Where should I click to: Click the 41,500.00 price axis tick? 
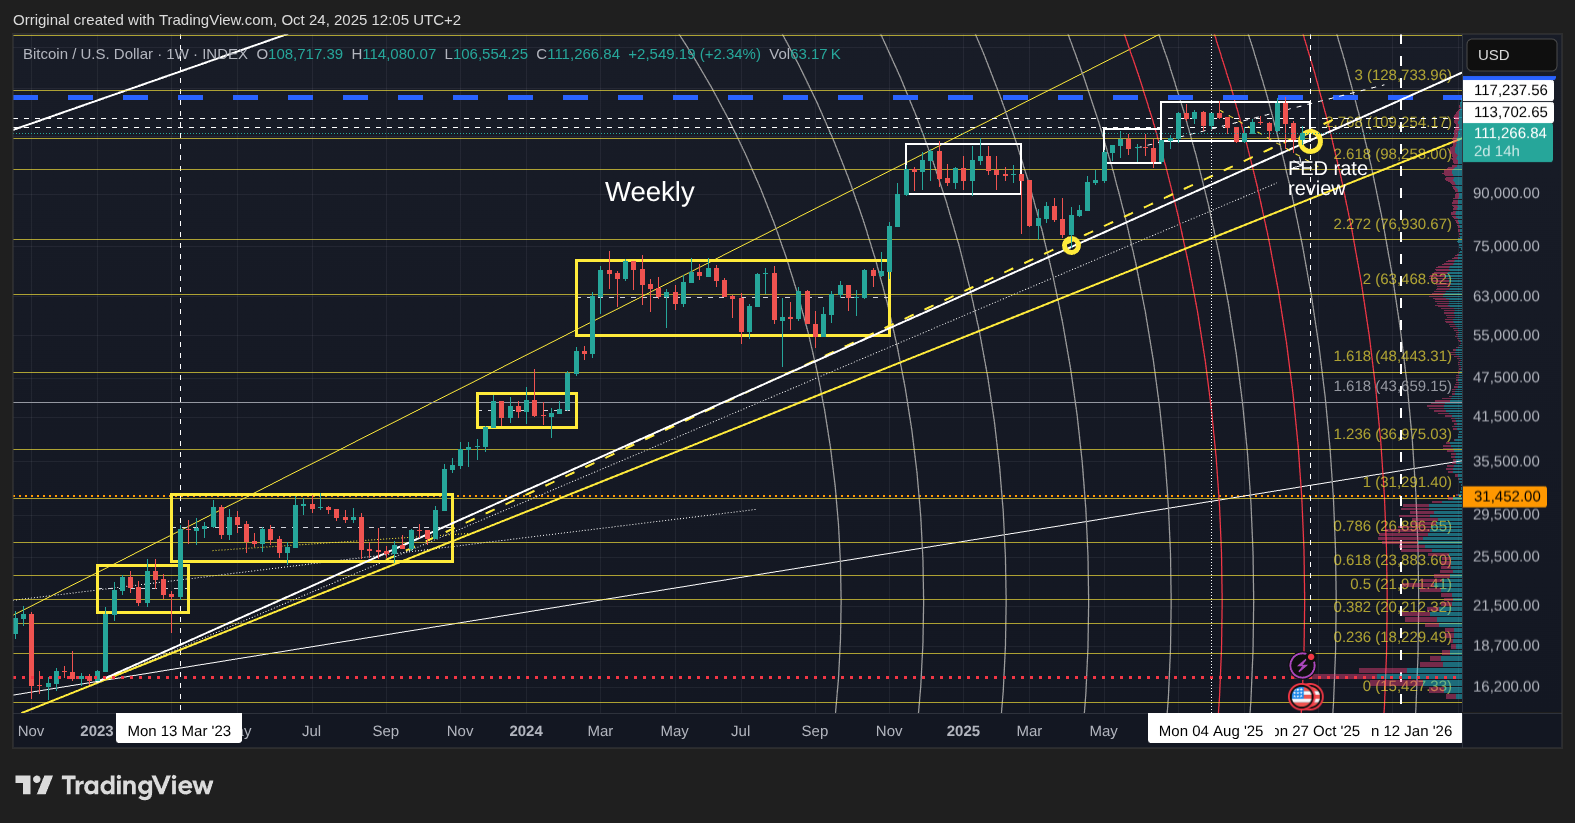(x=1506, y=416)
